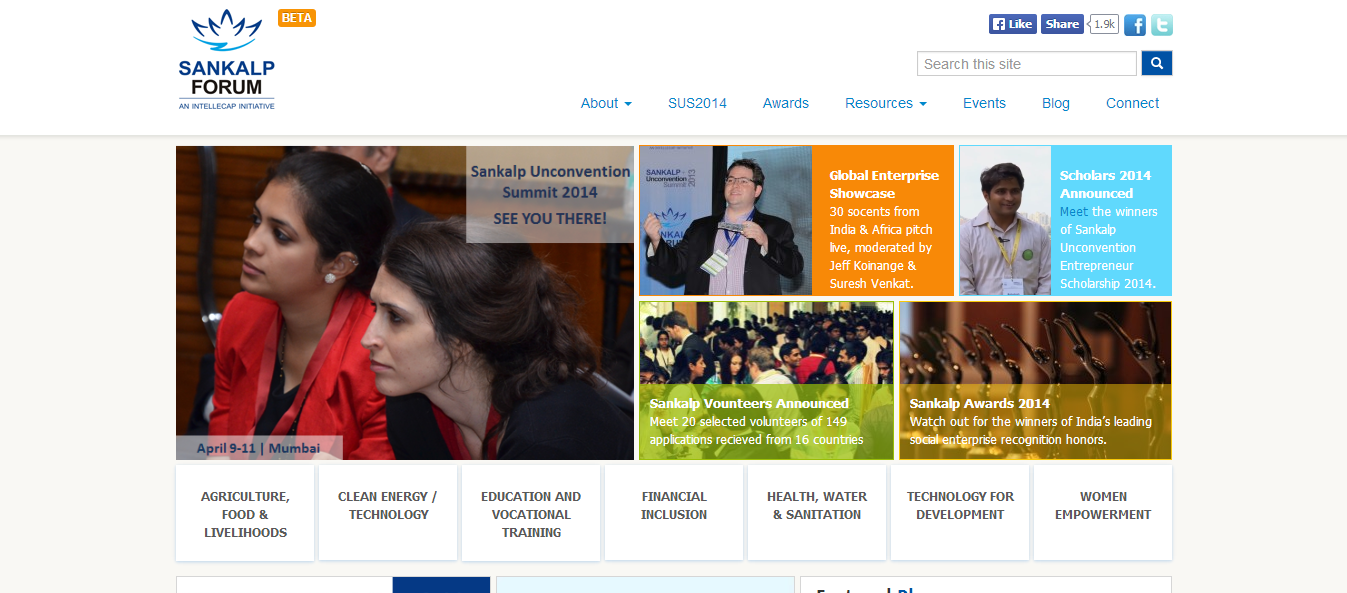
Task: Open the SUS2014 menu item
Action: [697, 103]
